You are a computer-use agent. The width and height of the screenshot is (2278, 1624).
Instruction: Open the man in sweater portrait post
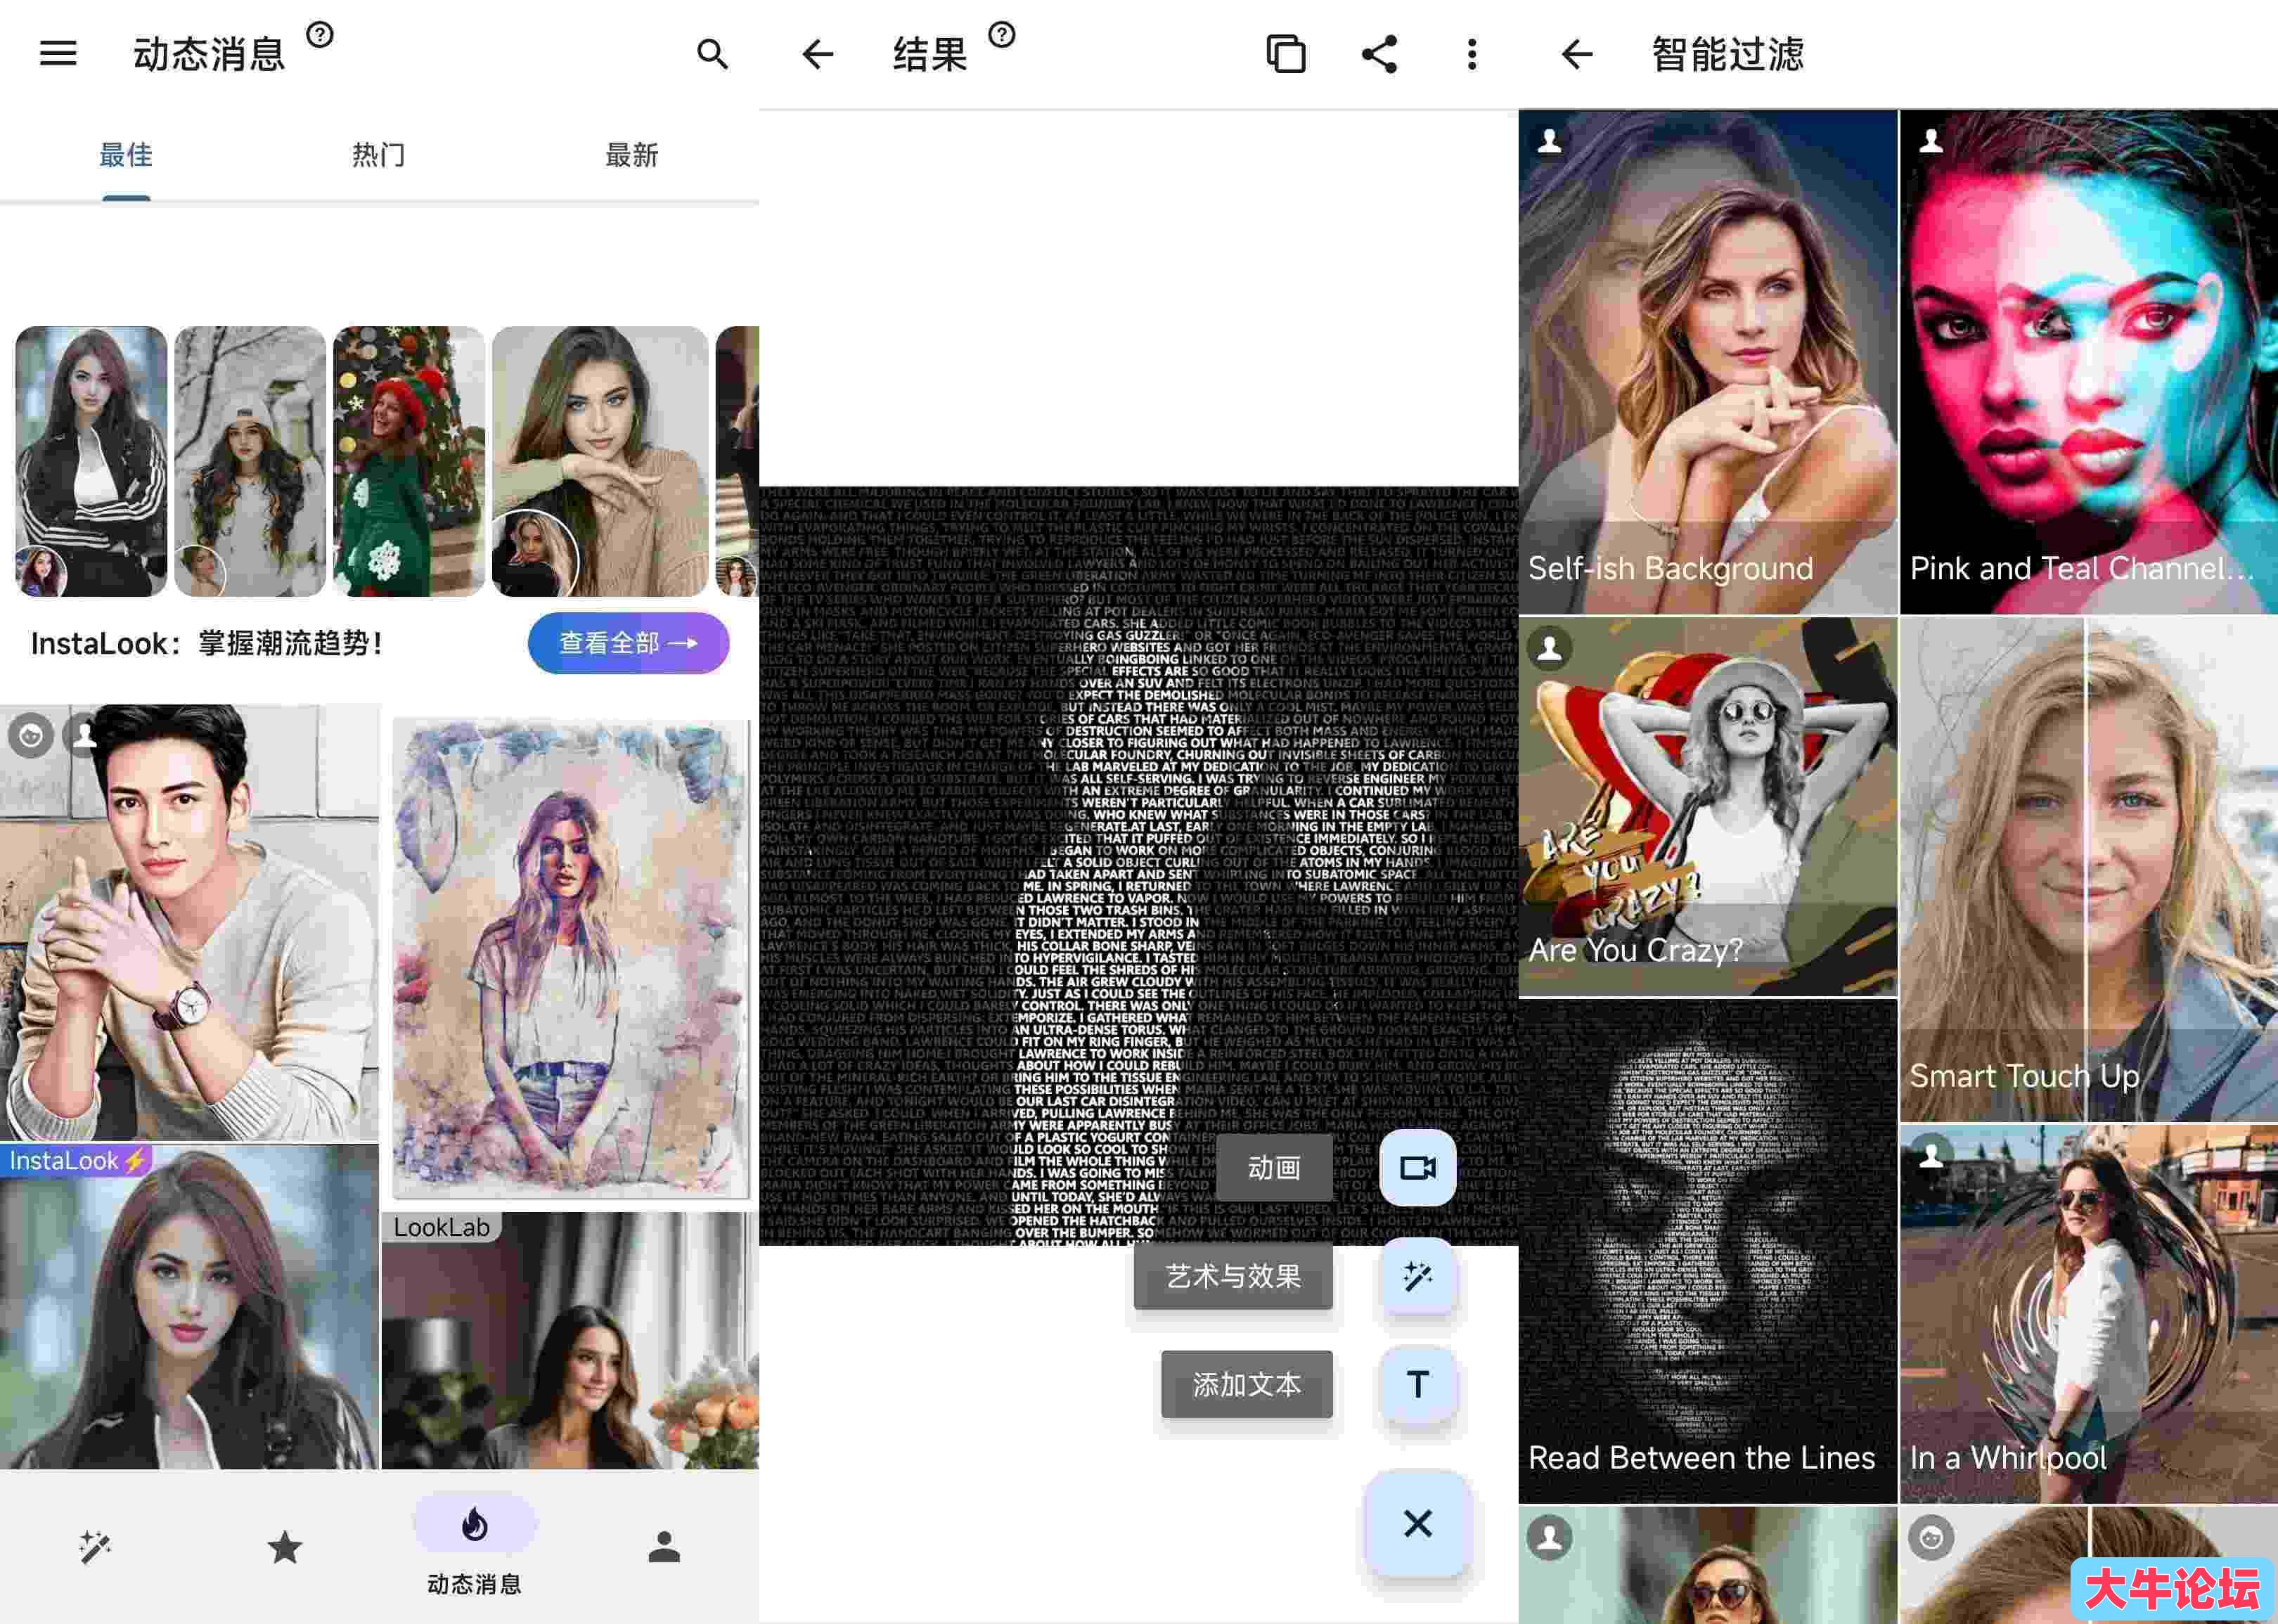point(190,922)
